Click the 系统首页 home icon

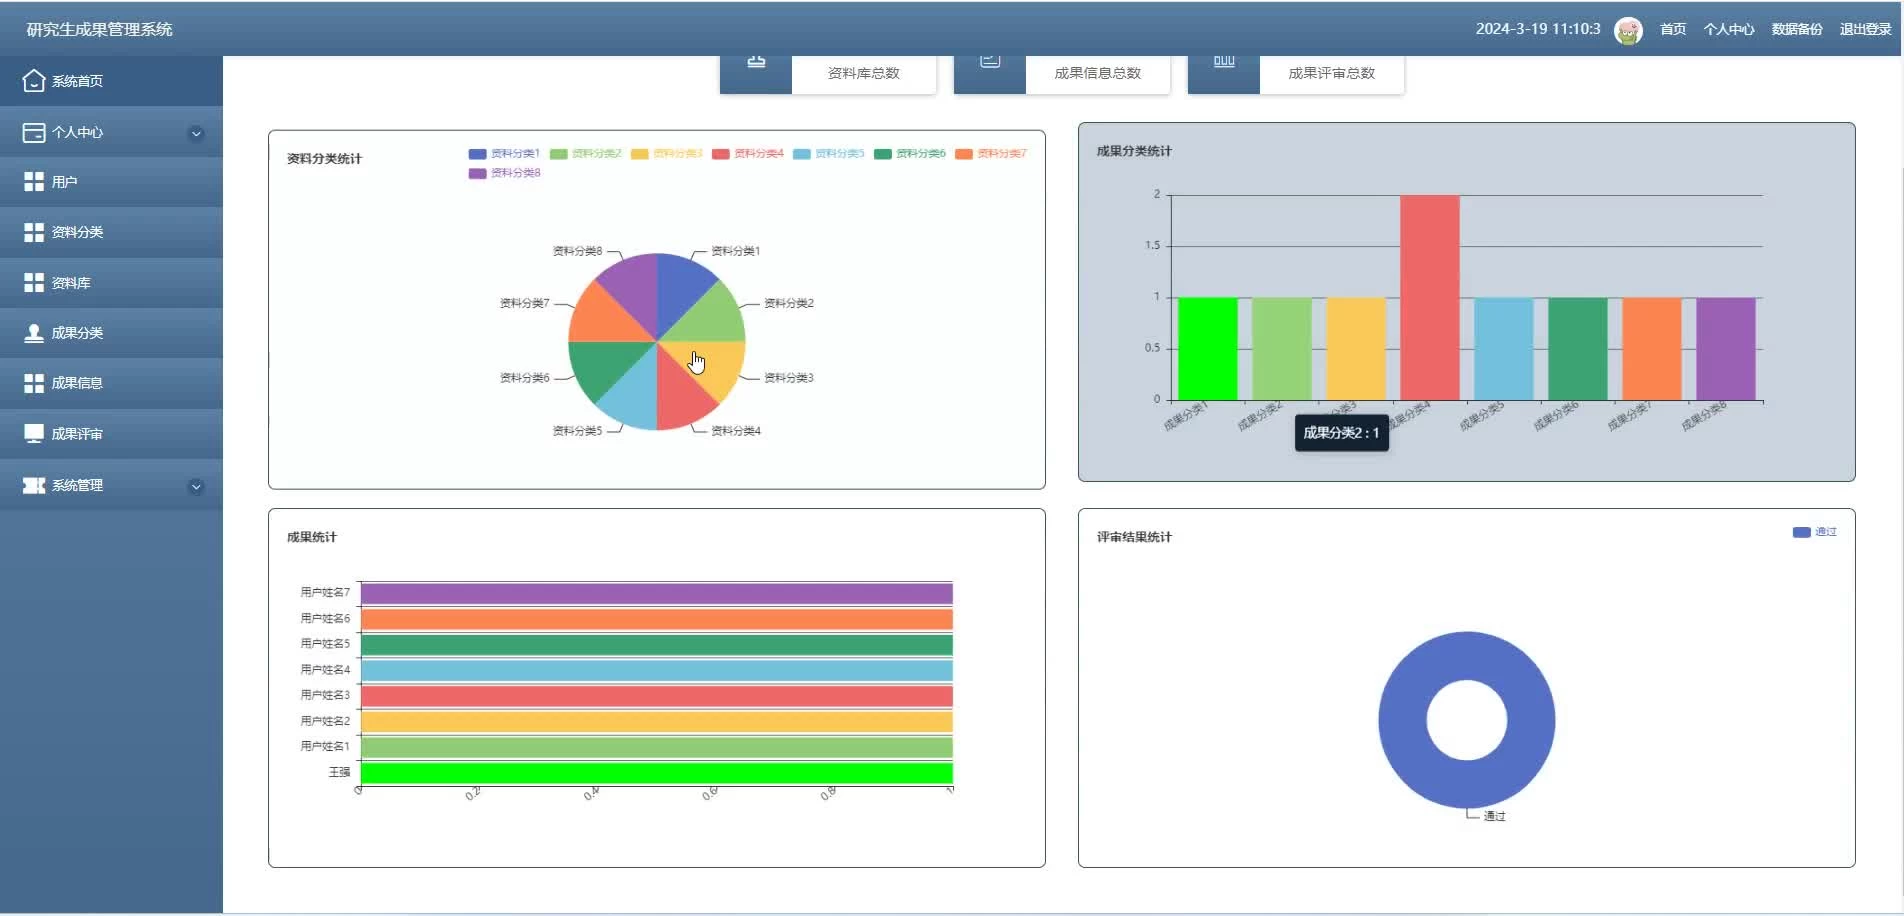coord(34,81)
